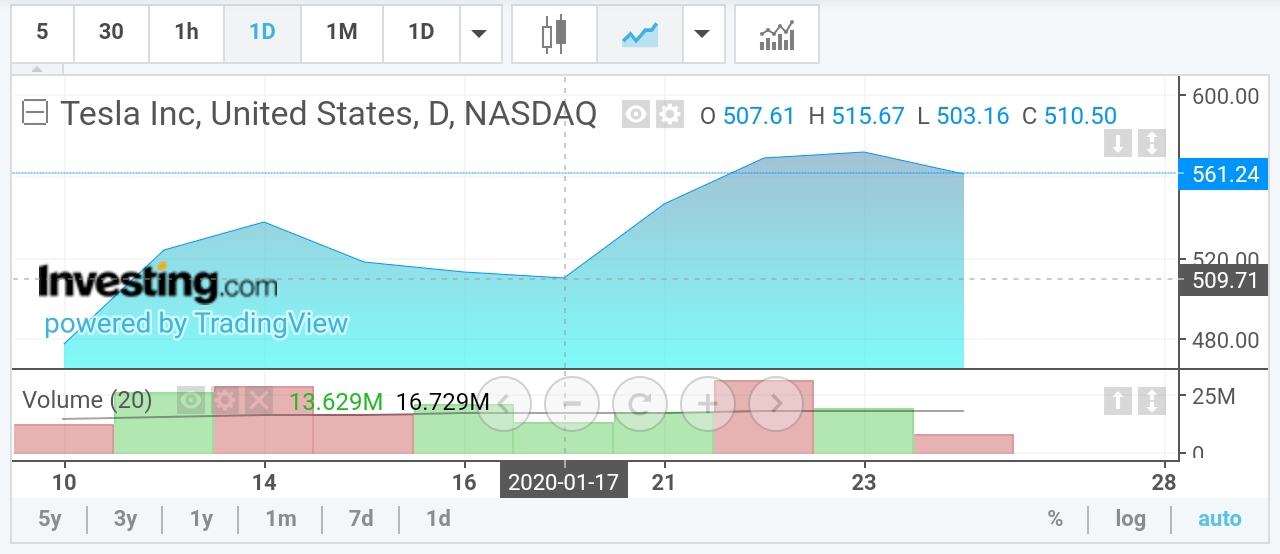Reset the chart view

pyautogui.click(x=639, y=404)
